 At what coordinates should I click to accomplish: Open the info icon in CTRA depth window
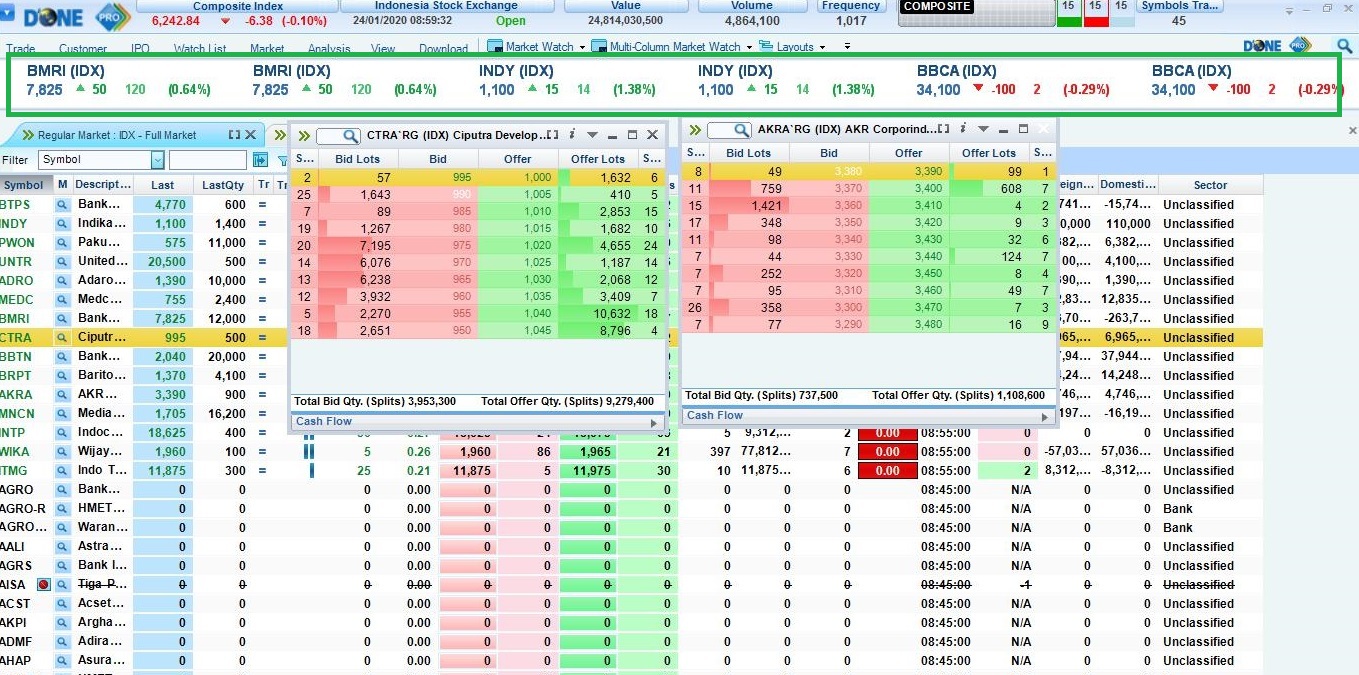tap(572, 134)
